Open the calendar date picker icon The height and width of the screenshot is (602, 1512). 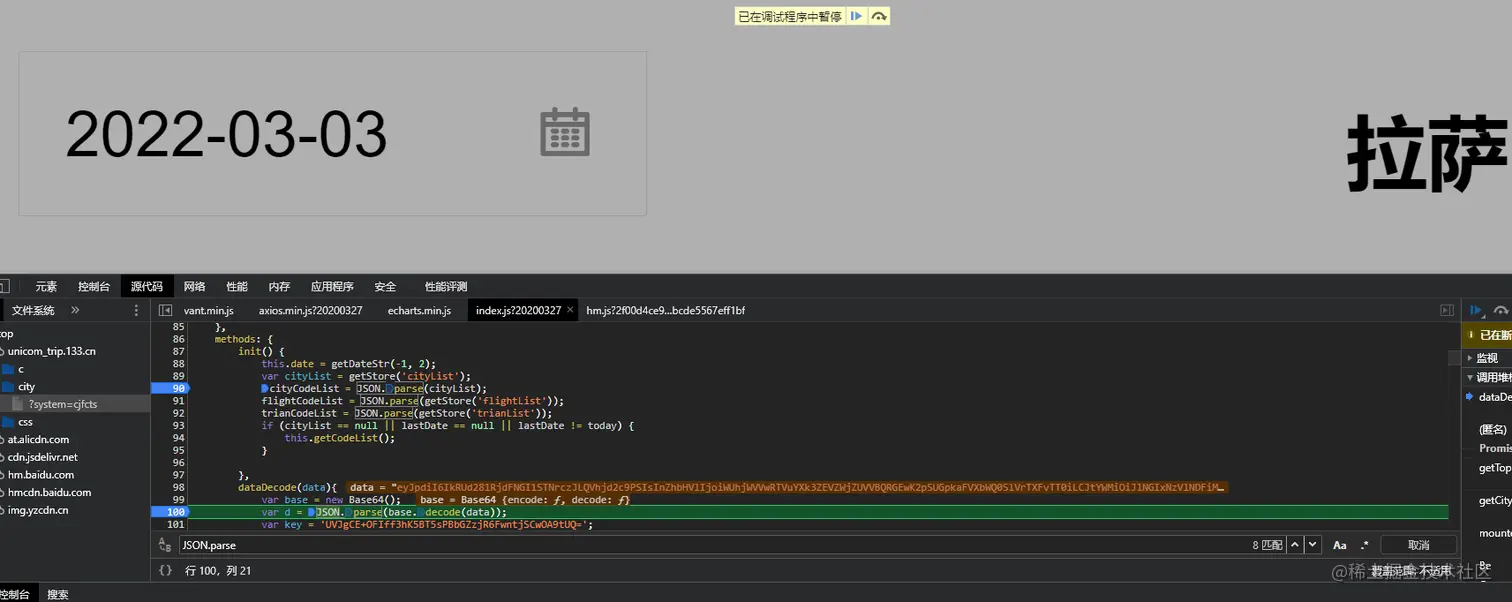pyautogui.click(x=565, y=132)
